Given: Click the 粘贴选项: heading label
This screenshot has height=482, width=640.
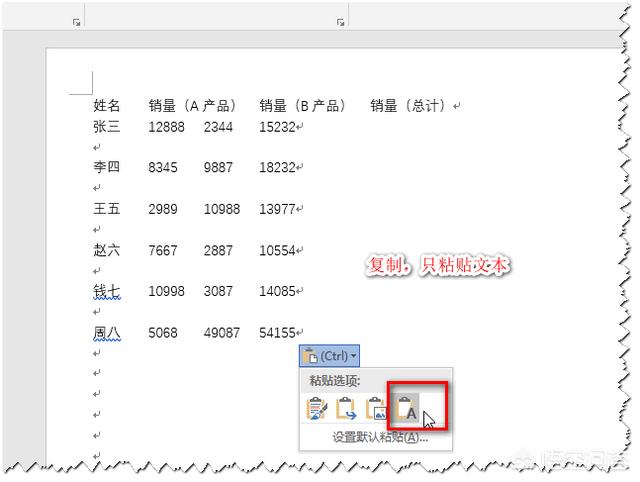Looking at the screenshot, I should [334, 380].
